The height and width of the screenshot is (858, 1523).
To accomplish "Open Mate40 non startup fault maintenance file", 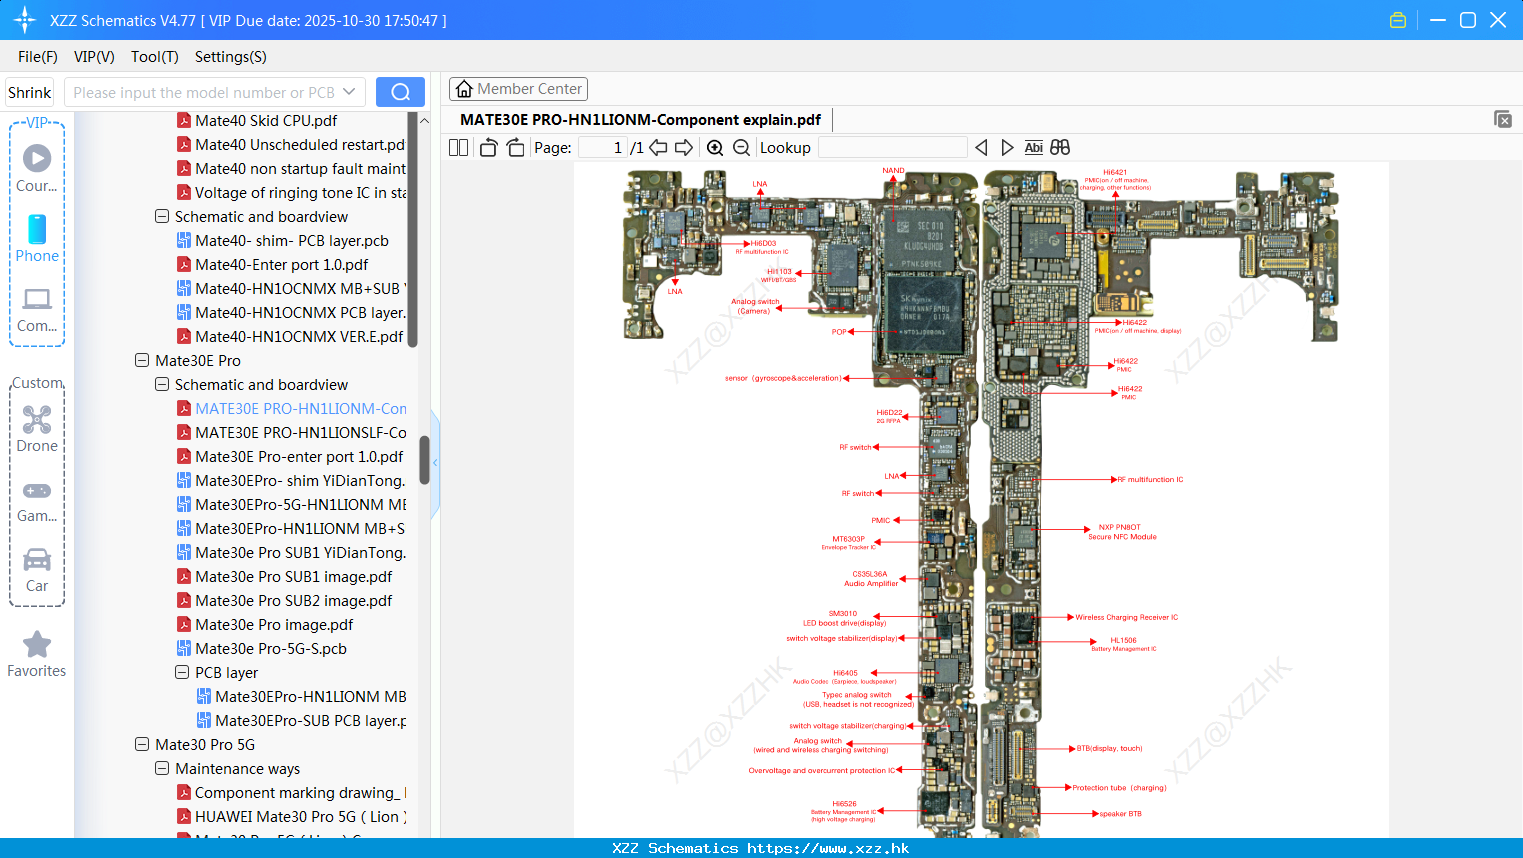I will click(300, 168).
